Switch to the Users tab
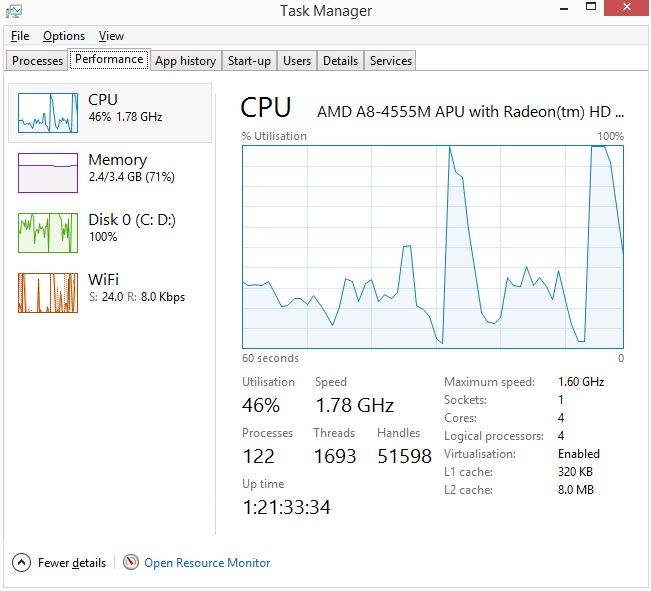651x591 pixels. pyautogui.click(x=297, y=61)
